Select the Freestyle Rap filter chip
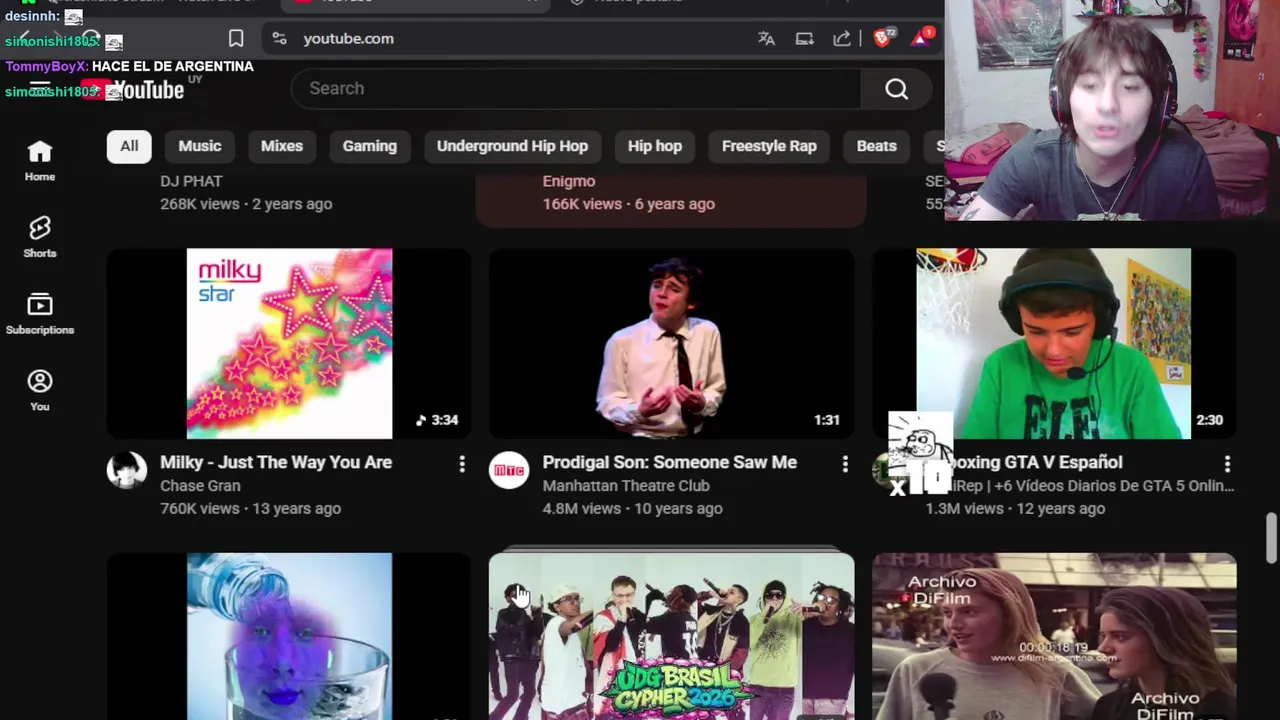The height and width of the screenshot is (720, 1280). pyautogui.click(x=769, y=146)
